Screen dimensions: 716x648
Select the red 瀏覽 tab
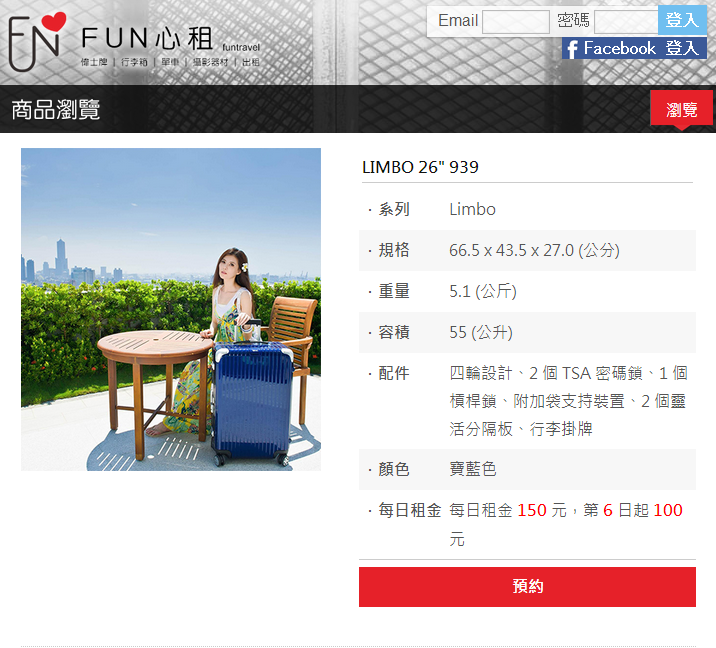[x=681, y=110]
